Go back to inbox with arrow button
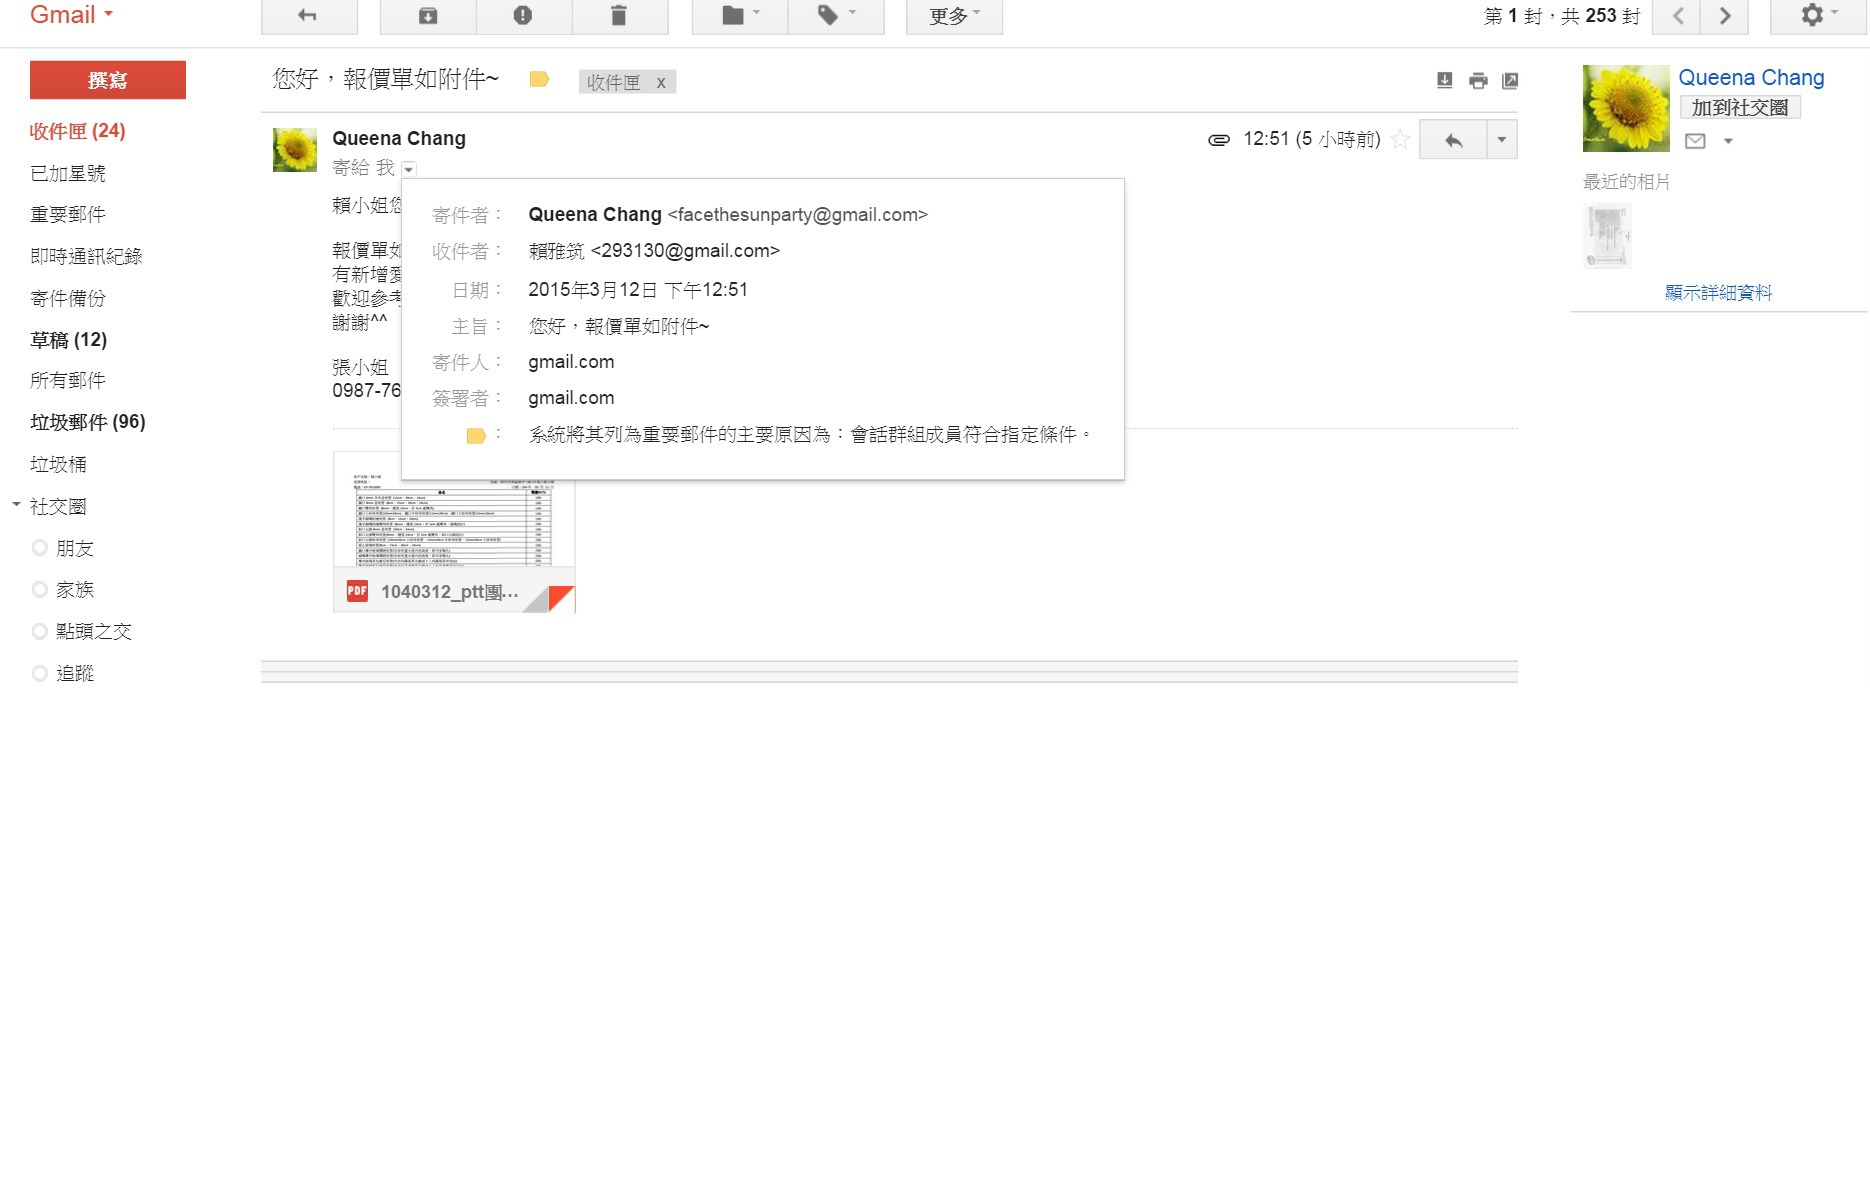 [x=309, y=16]
